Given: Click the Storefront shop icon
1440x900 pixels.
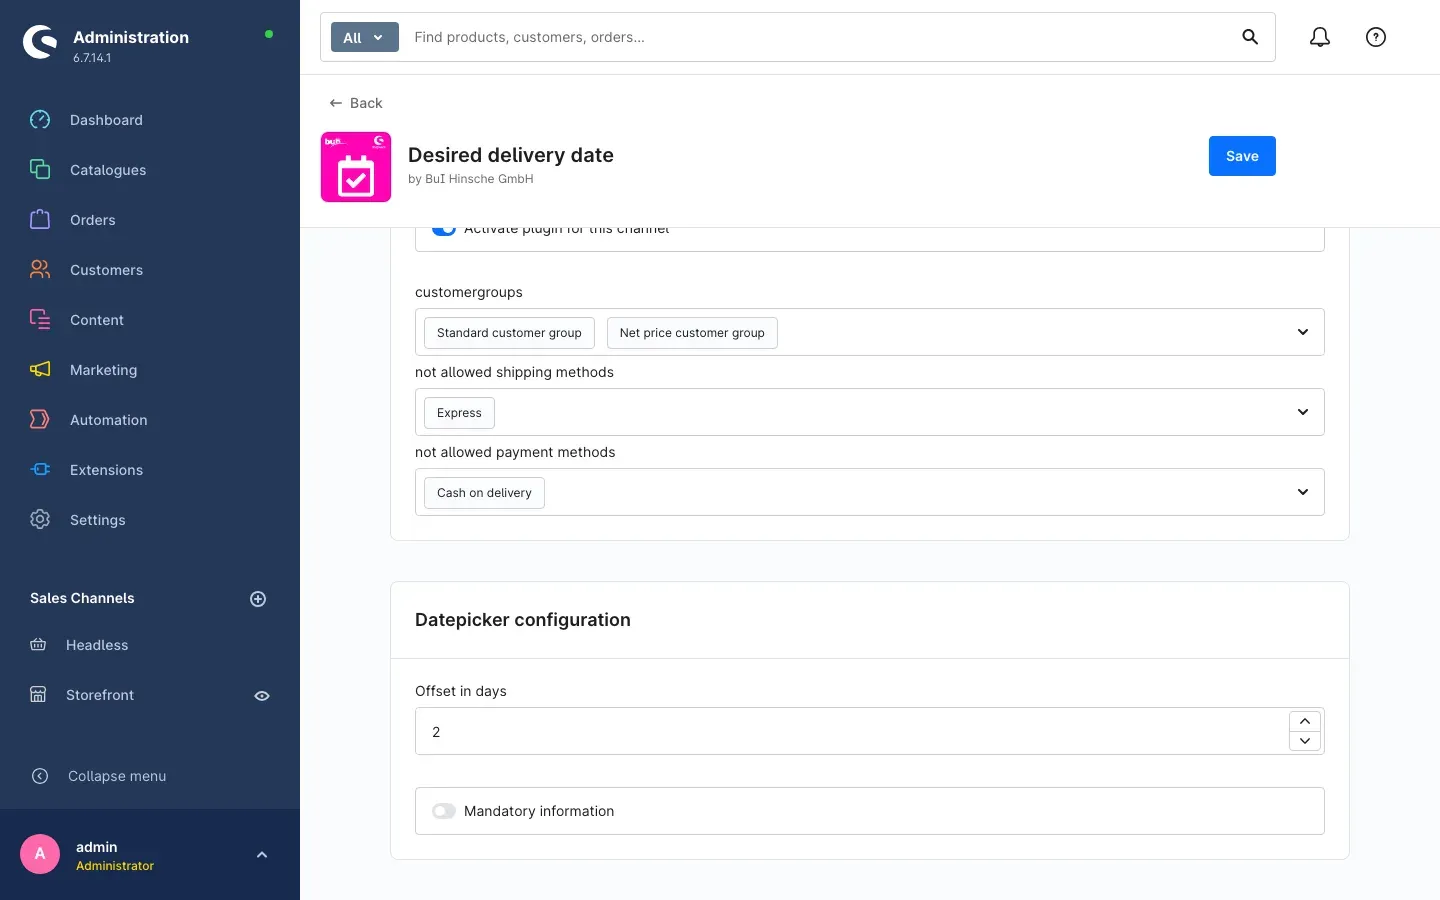Looking at the screenshot, I should coord(38,695).
